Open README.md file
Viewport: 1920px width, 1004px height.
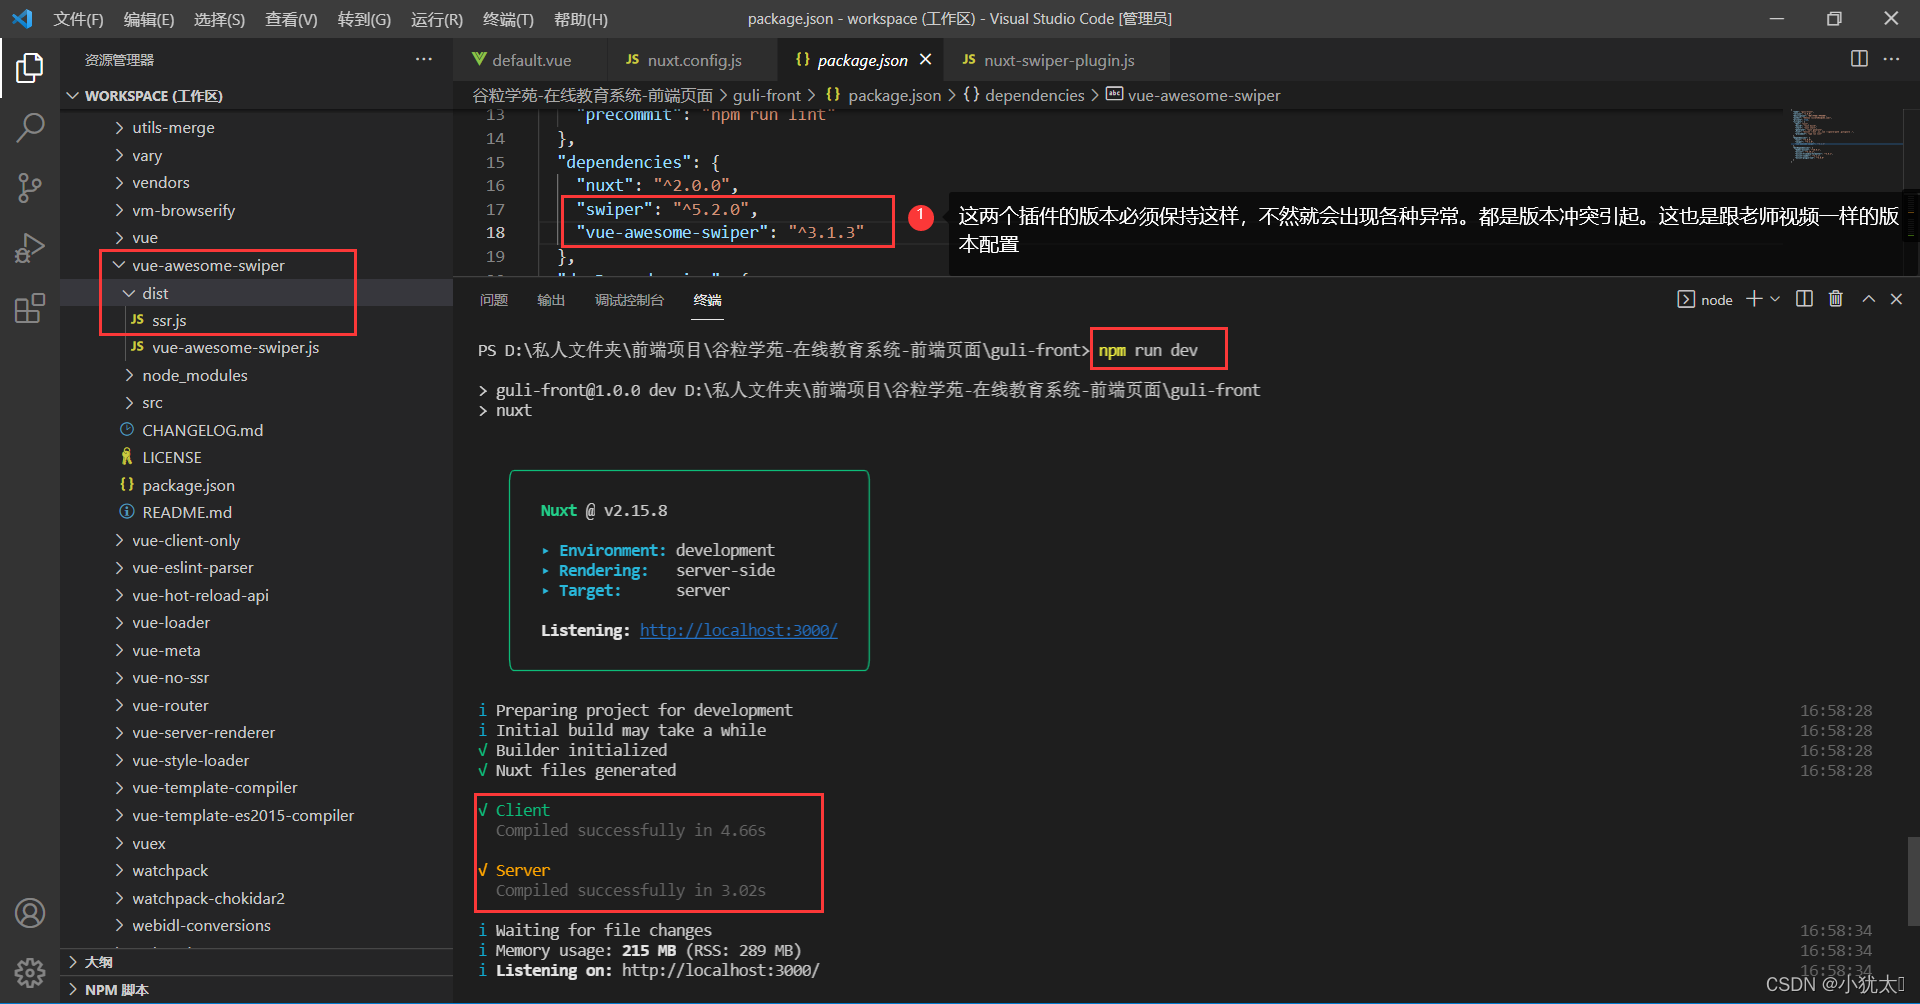click(x=256, y=513)
